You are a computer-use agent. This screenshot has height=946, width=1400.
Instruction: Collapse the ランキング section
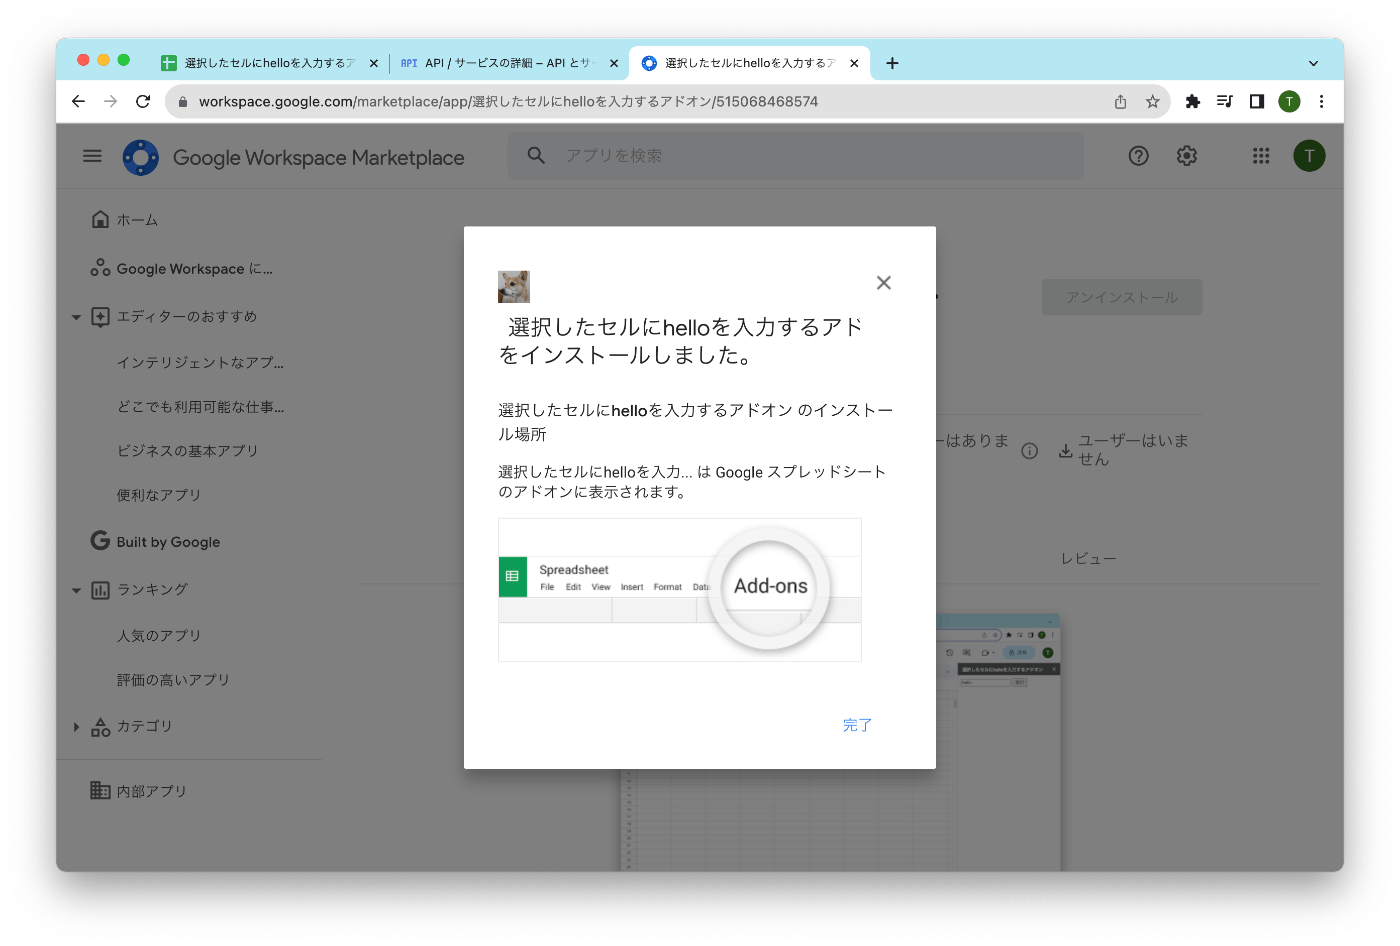click(x=76, y=590)
